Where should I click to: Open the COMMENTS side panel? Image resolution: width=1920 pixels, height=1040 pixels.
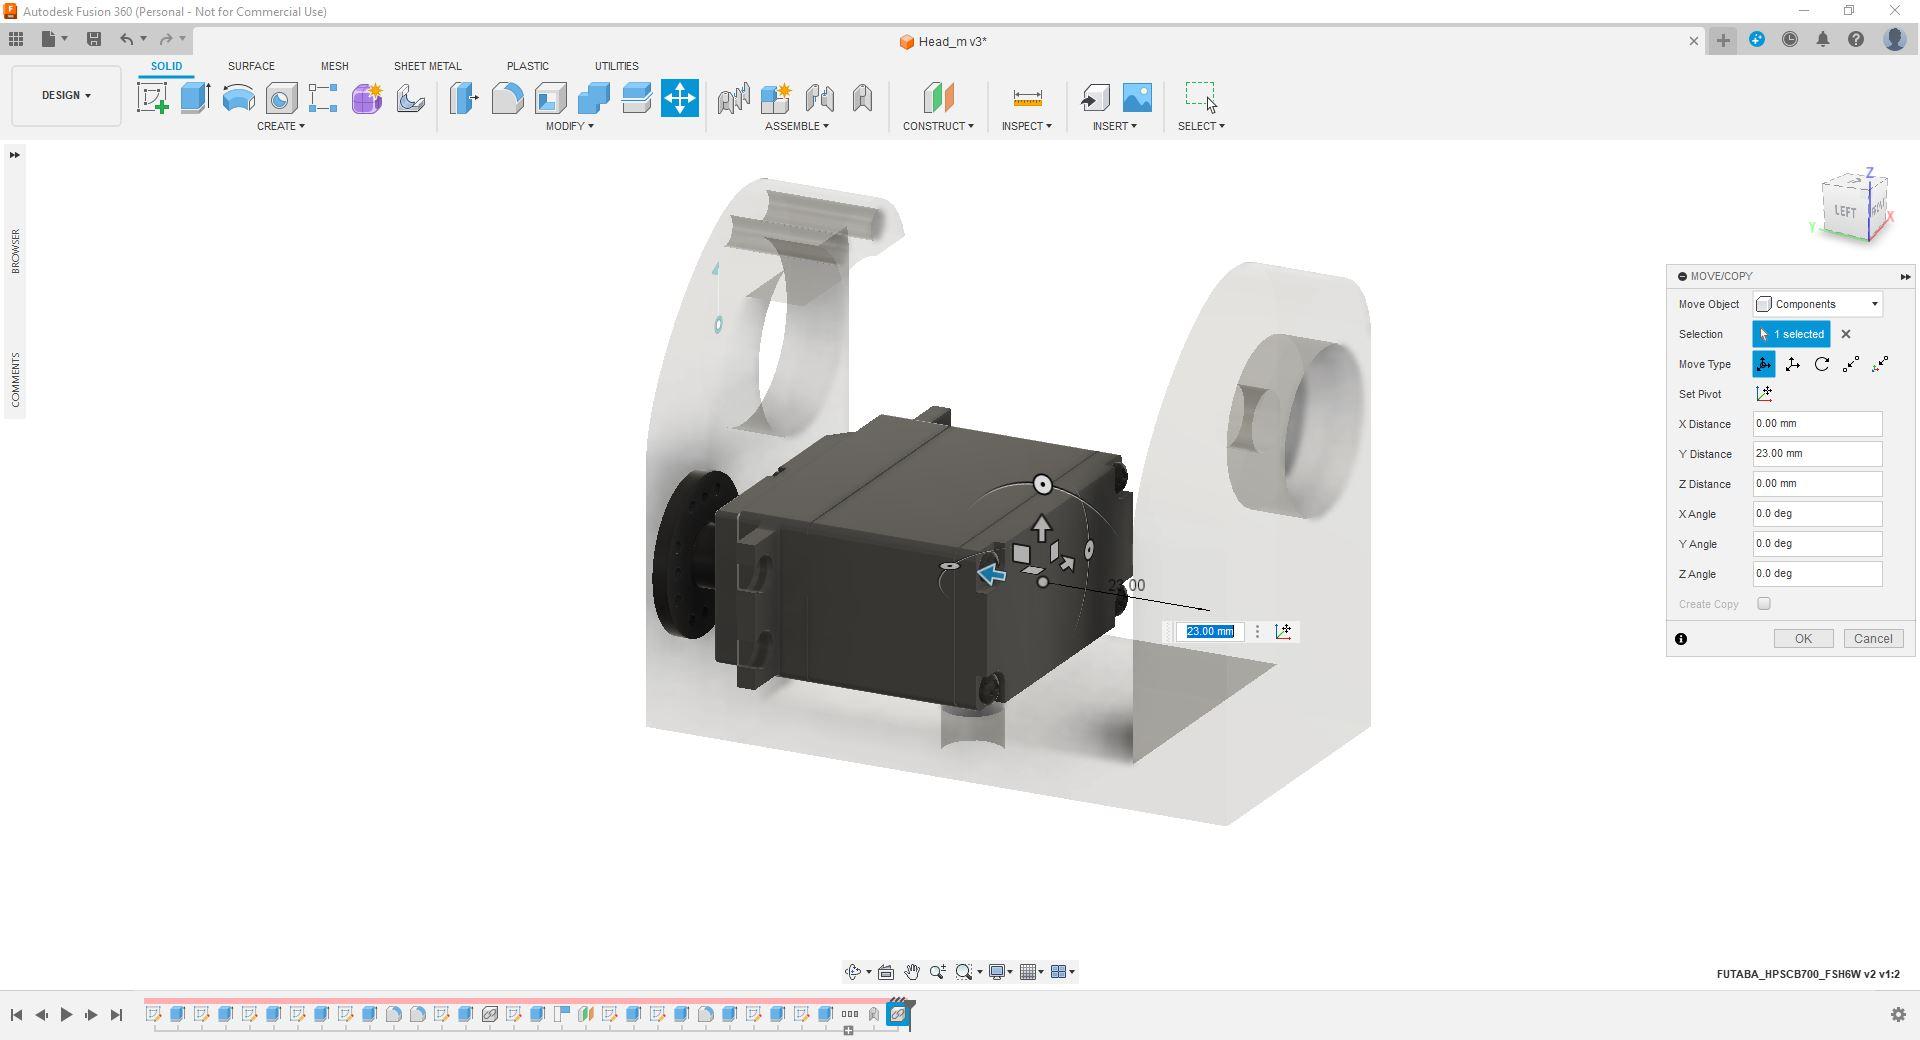pos(15,379)
